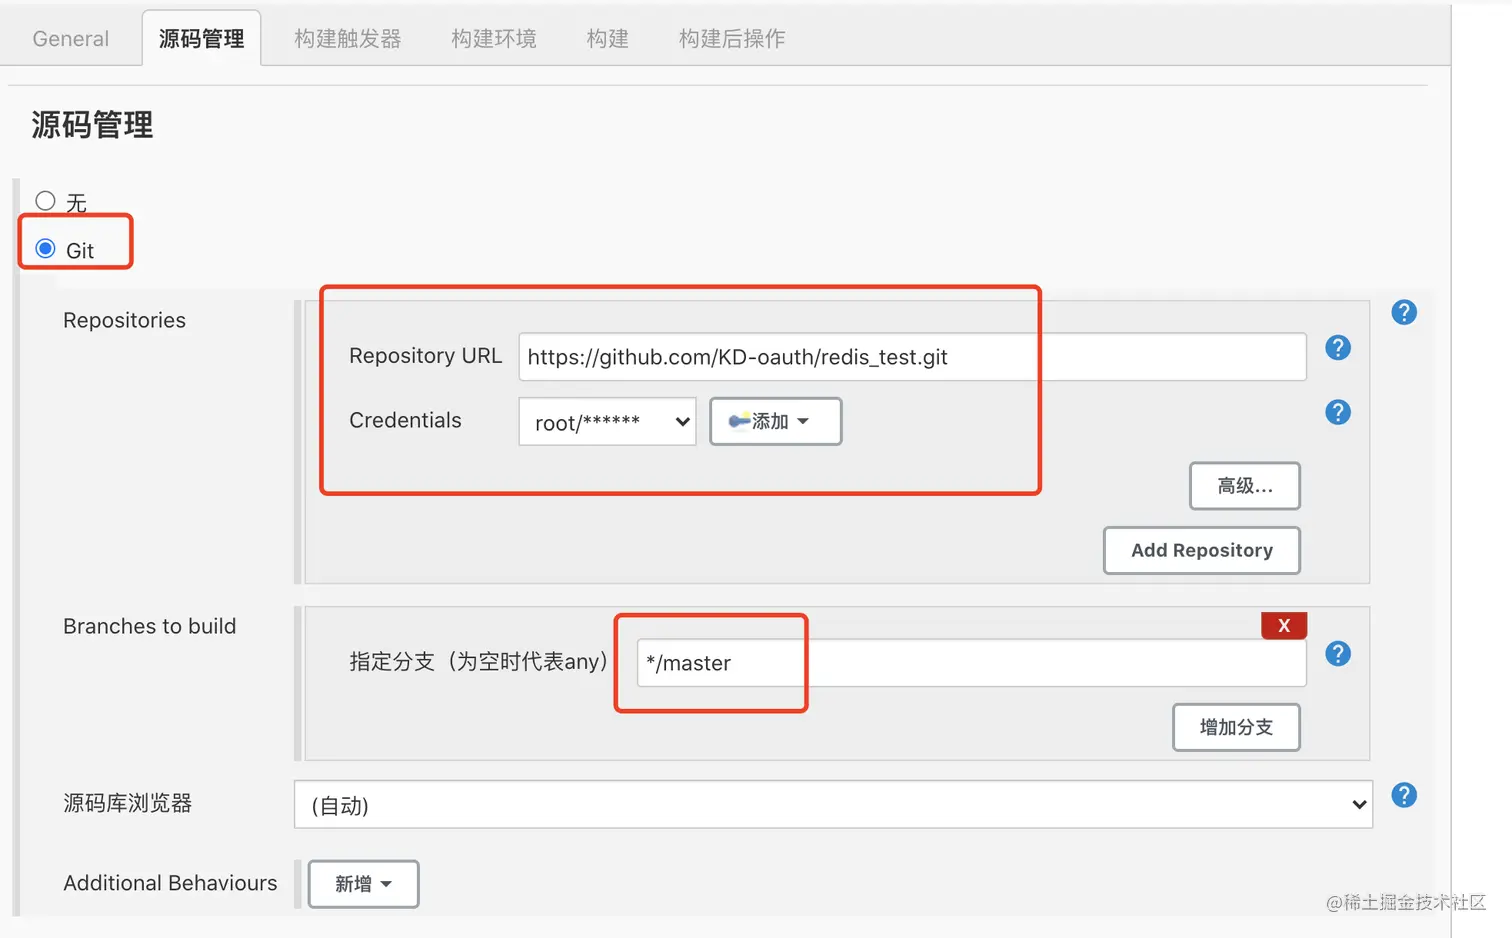Click the 高级... button
Screen dimensions: 1512x938
click(x=1245, y=486)
